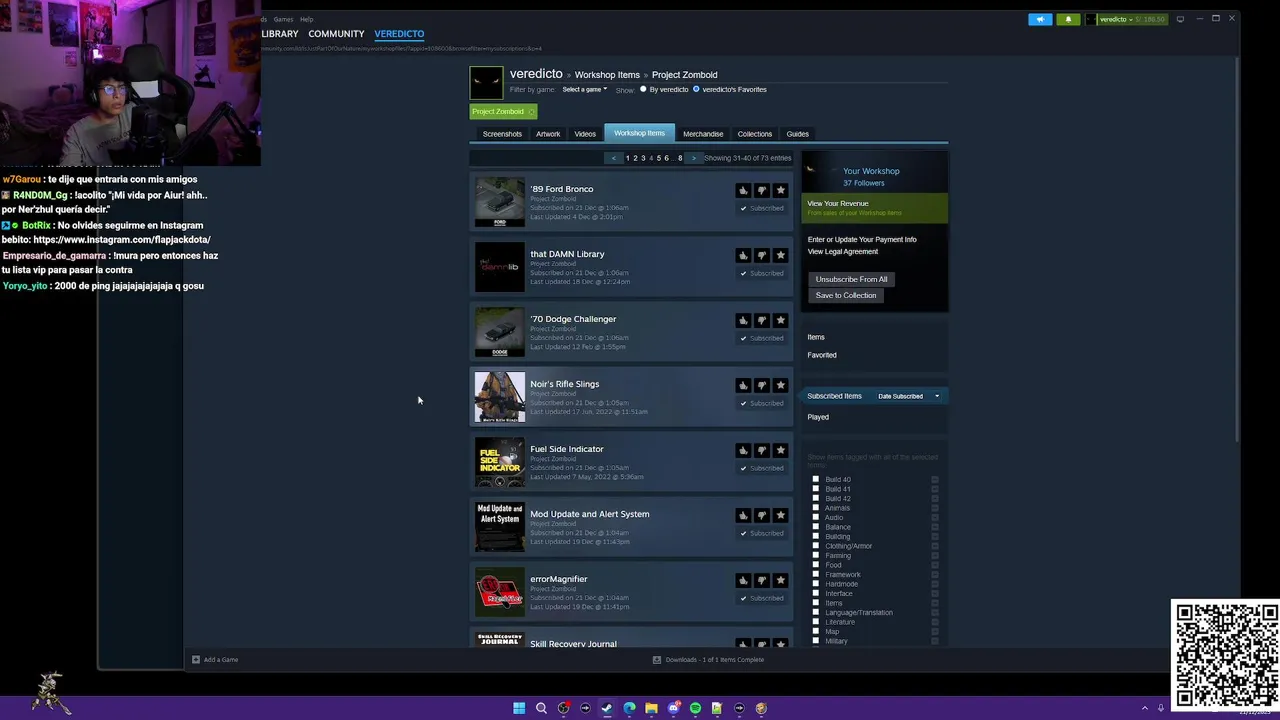Viewport: 1280px width, 720px height.
Task: Go to page 8 of results
Action: pyautogui.click(x=680, y=158)
